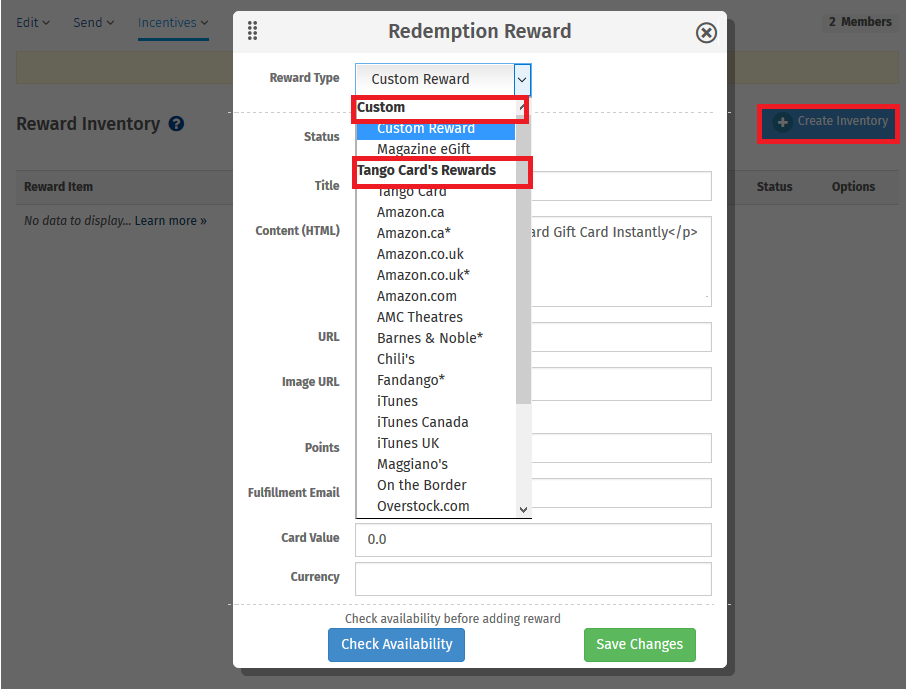Focus the Currency text field
Screen dimensions: 906x689
pyautogui.click(x=533, y=578)
